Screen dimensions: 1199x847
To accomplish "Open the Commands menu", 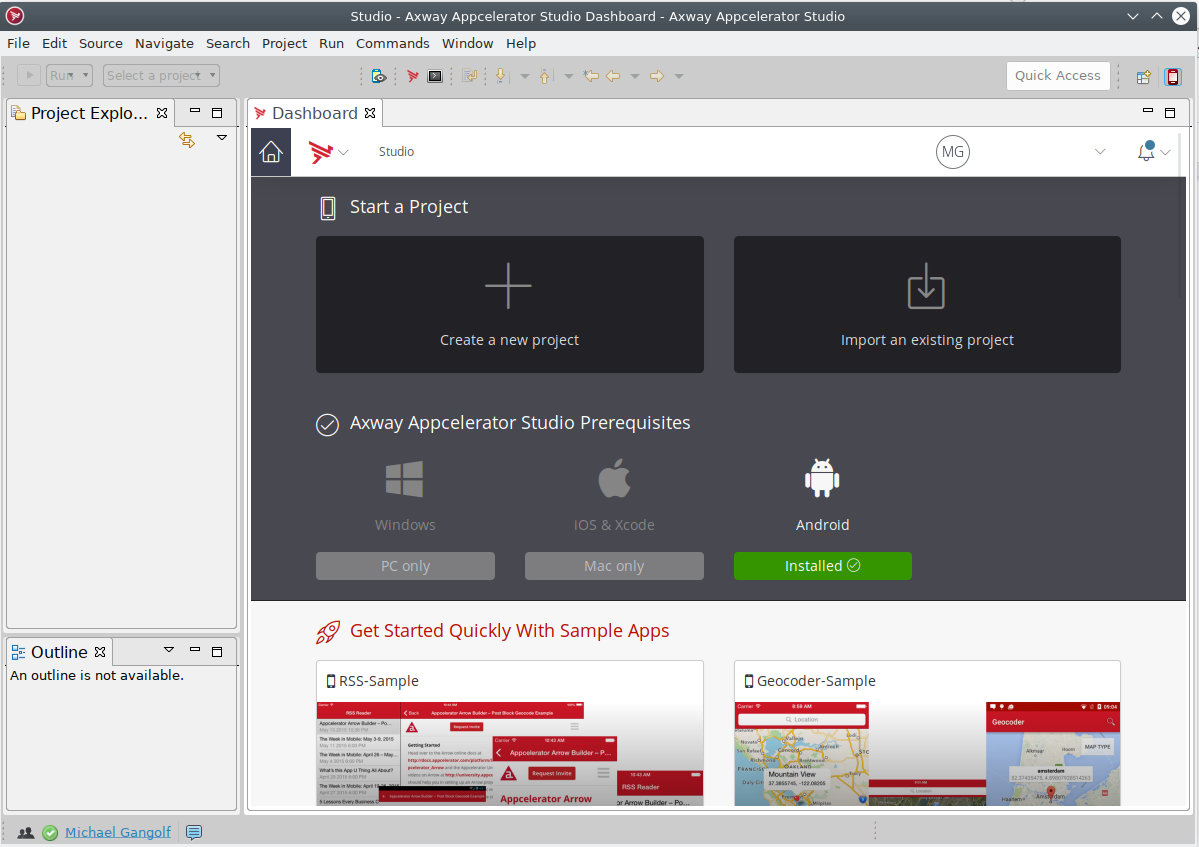I will click(392, 44).
